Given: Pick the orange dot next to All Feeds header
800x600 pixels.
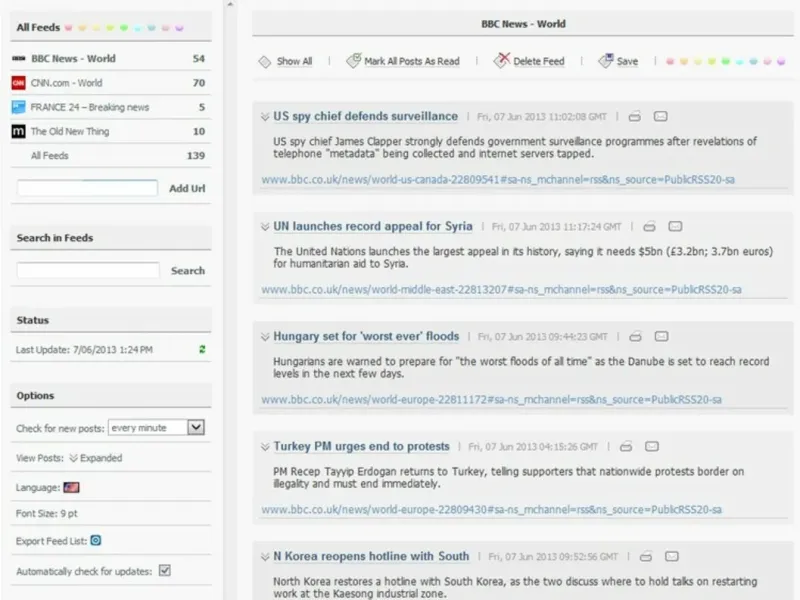Looking at the screenshot, I should coord(82,28).
